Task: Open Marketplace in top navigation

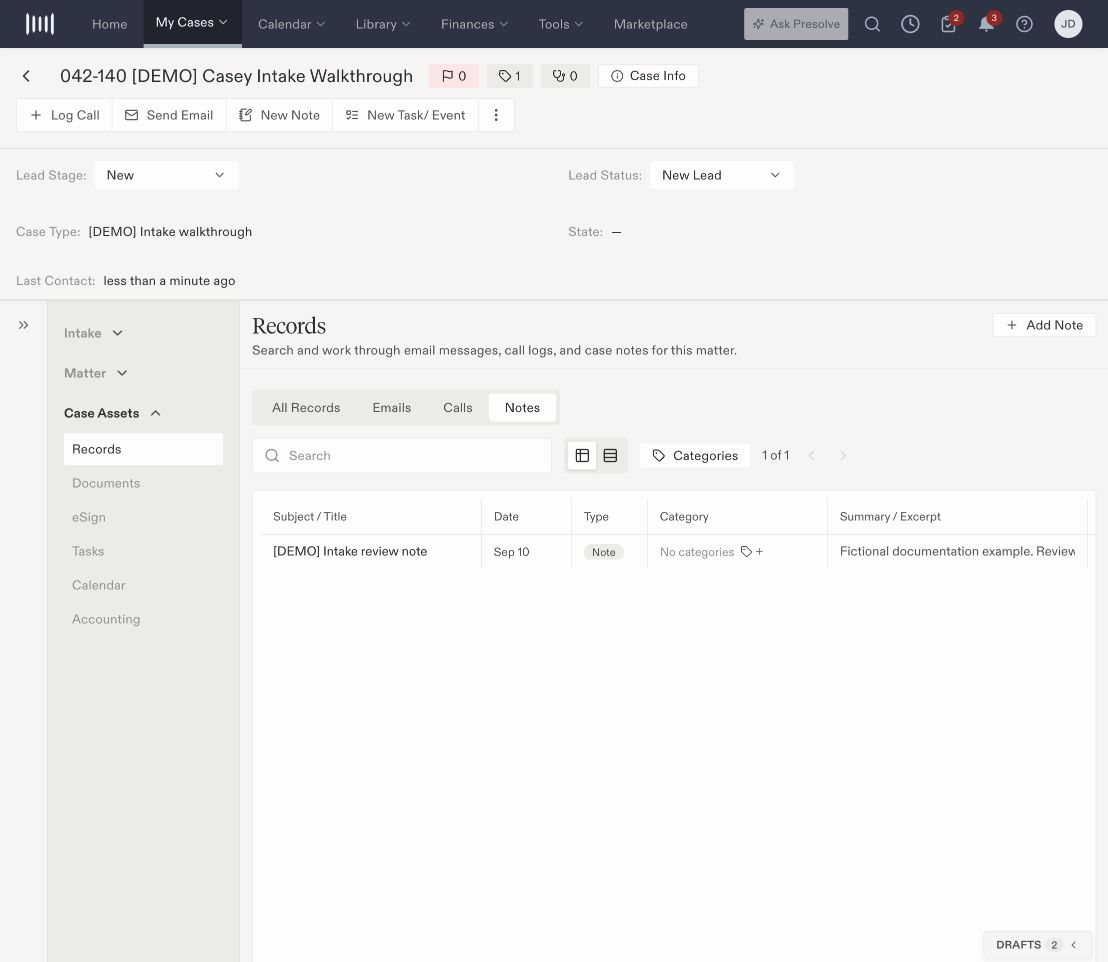Action: click(x=650, y=24)
